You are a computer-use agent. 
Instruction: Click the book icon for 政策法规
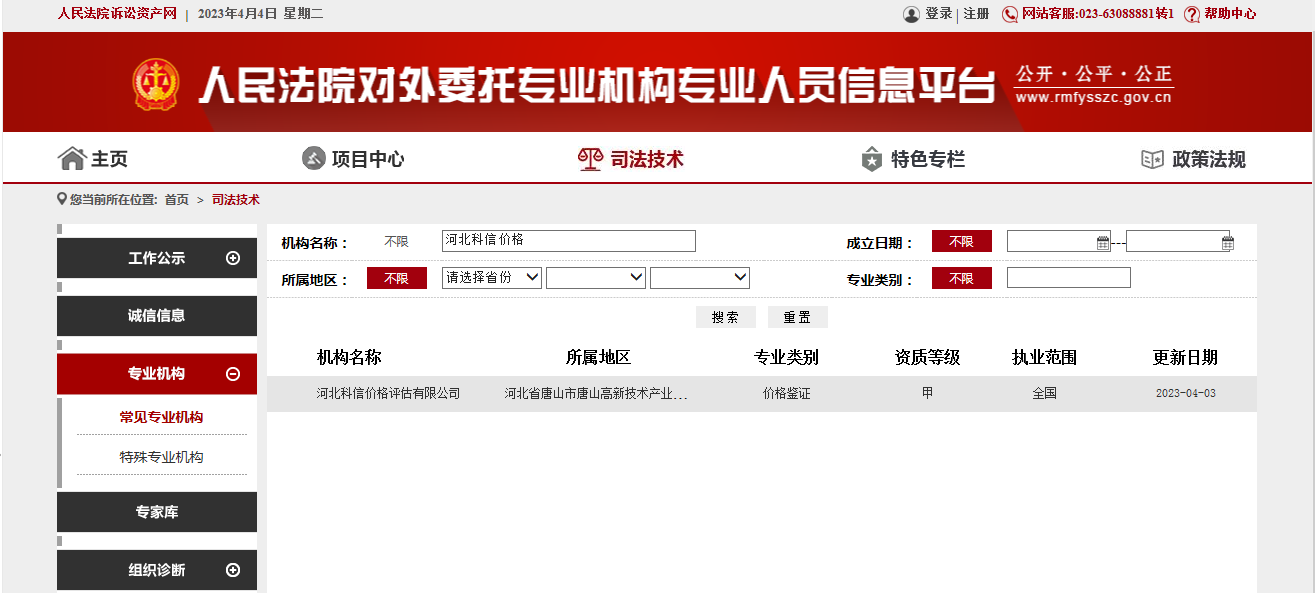click(1153, 159)
